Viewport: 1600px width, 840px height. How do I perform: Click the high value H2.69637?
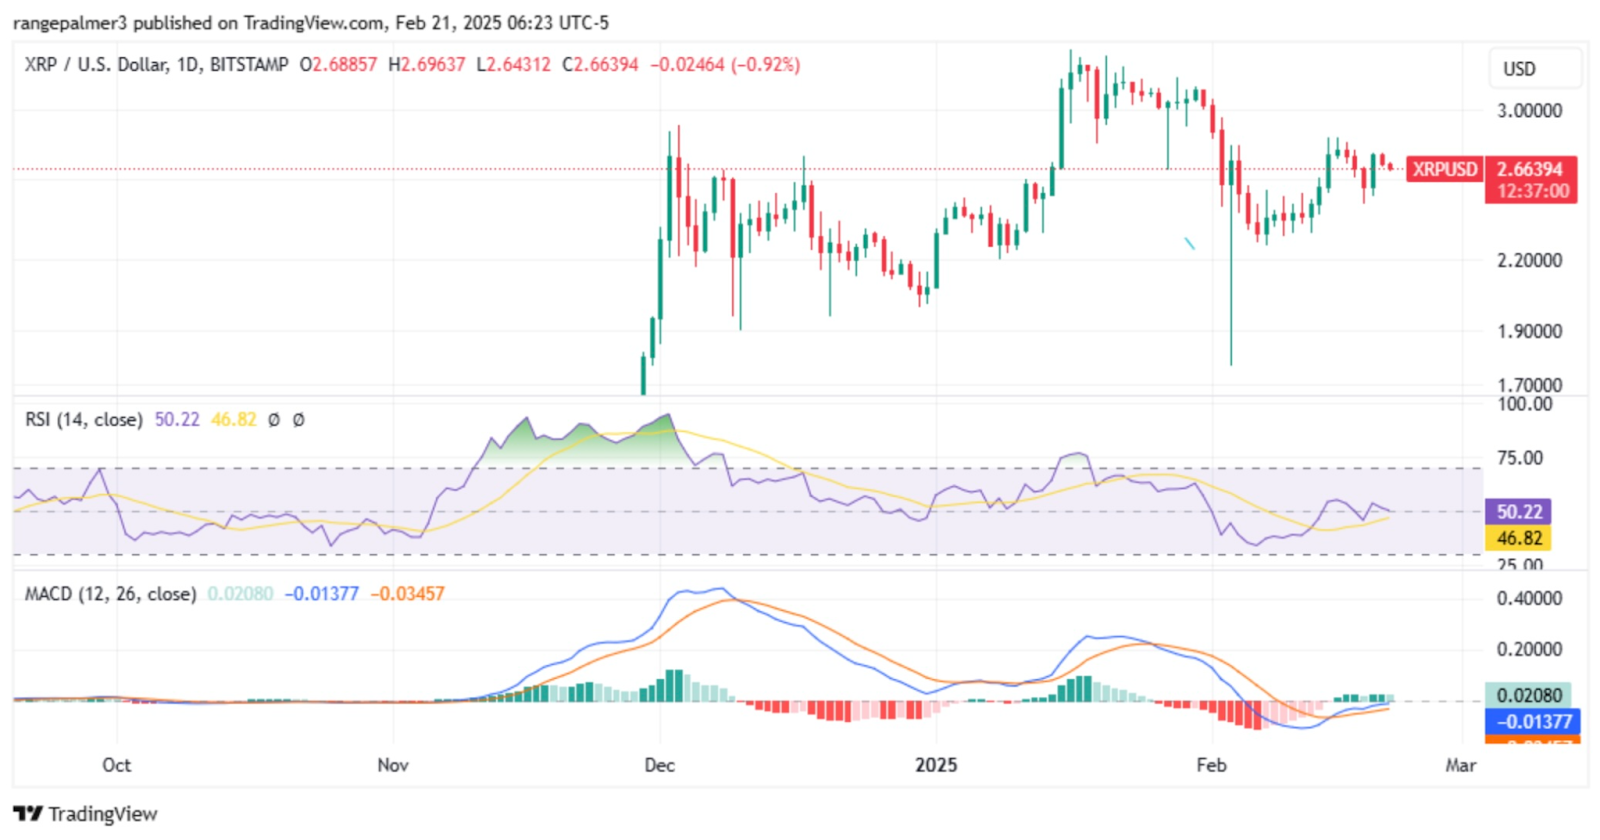(427, 65)
